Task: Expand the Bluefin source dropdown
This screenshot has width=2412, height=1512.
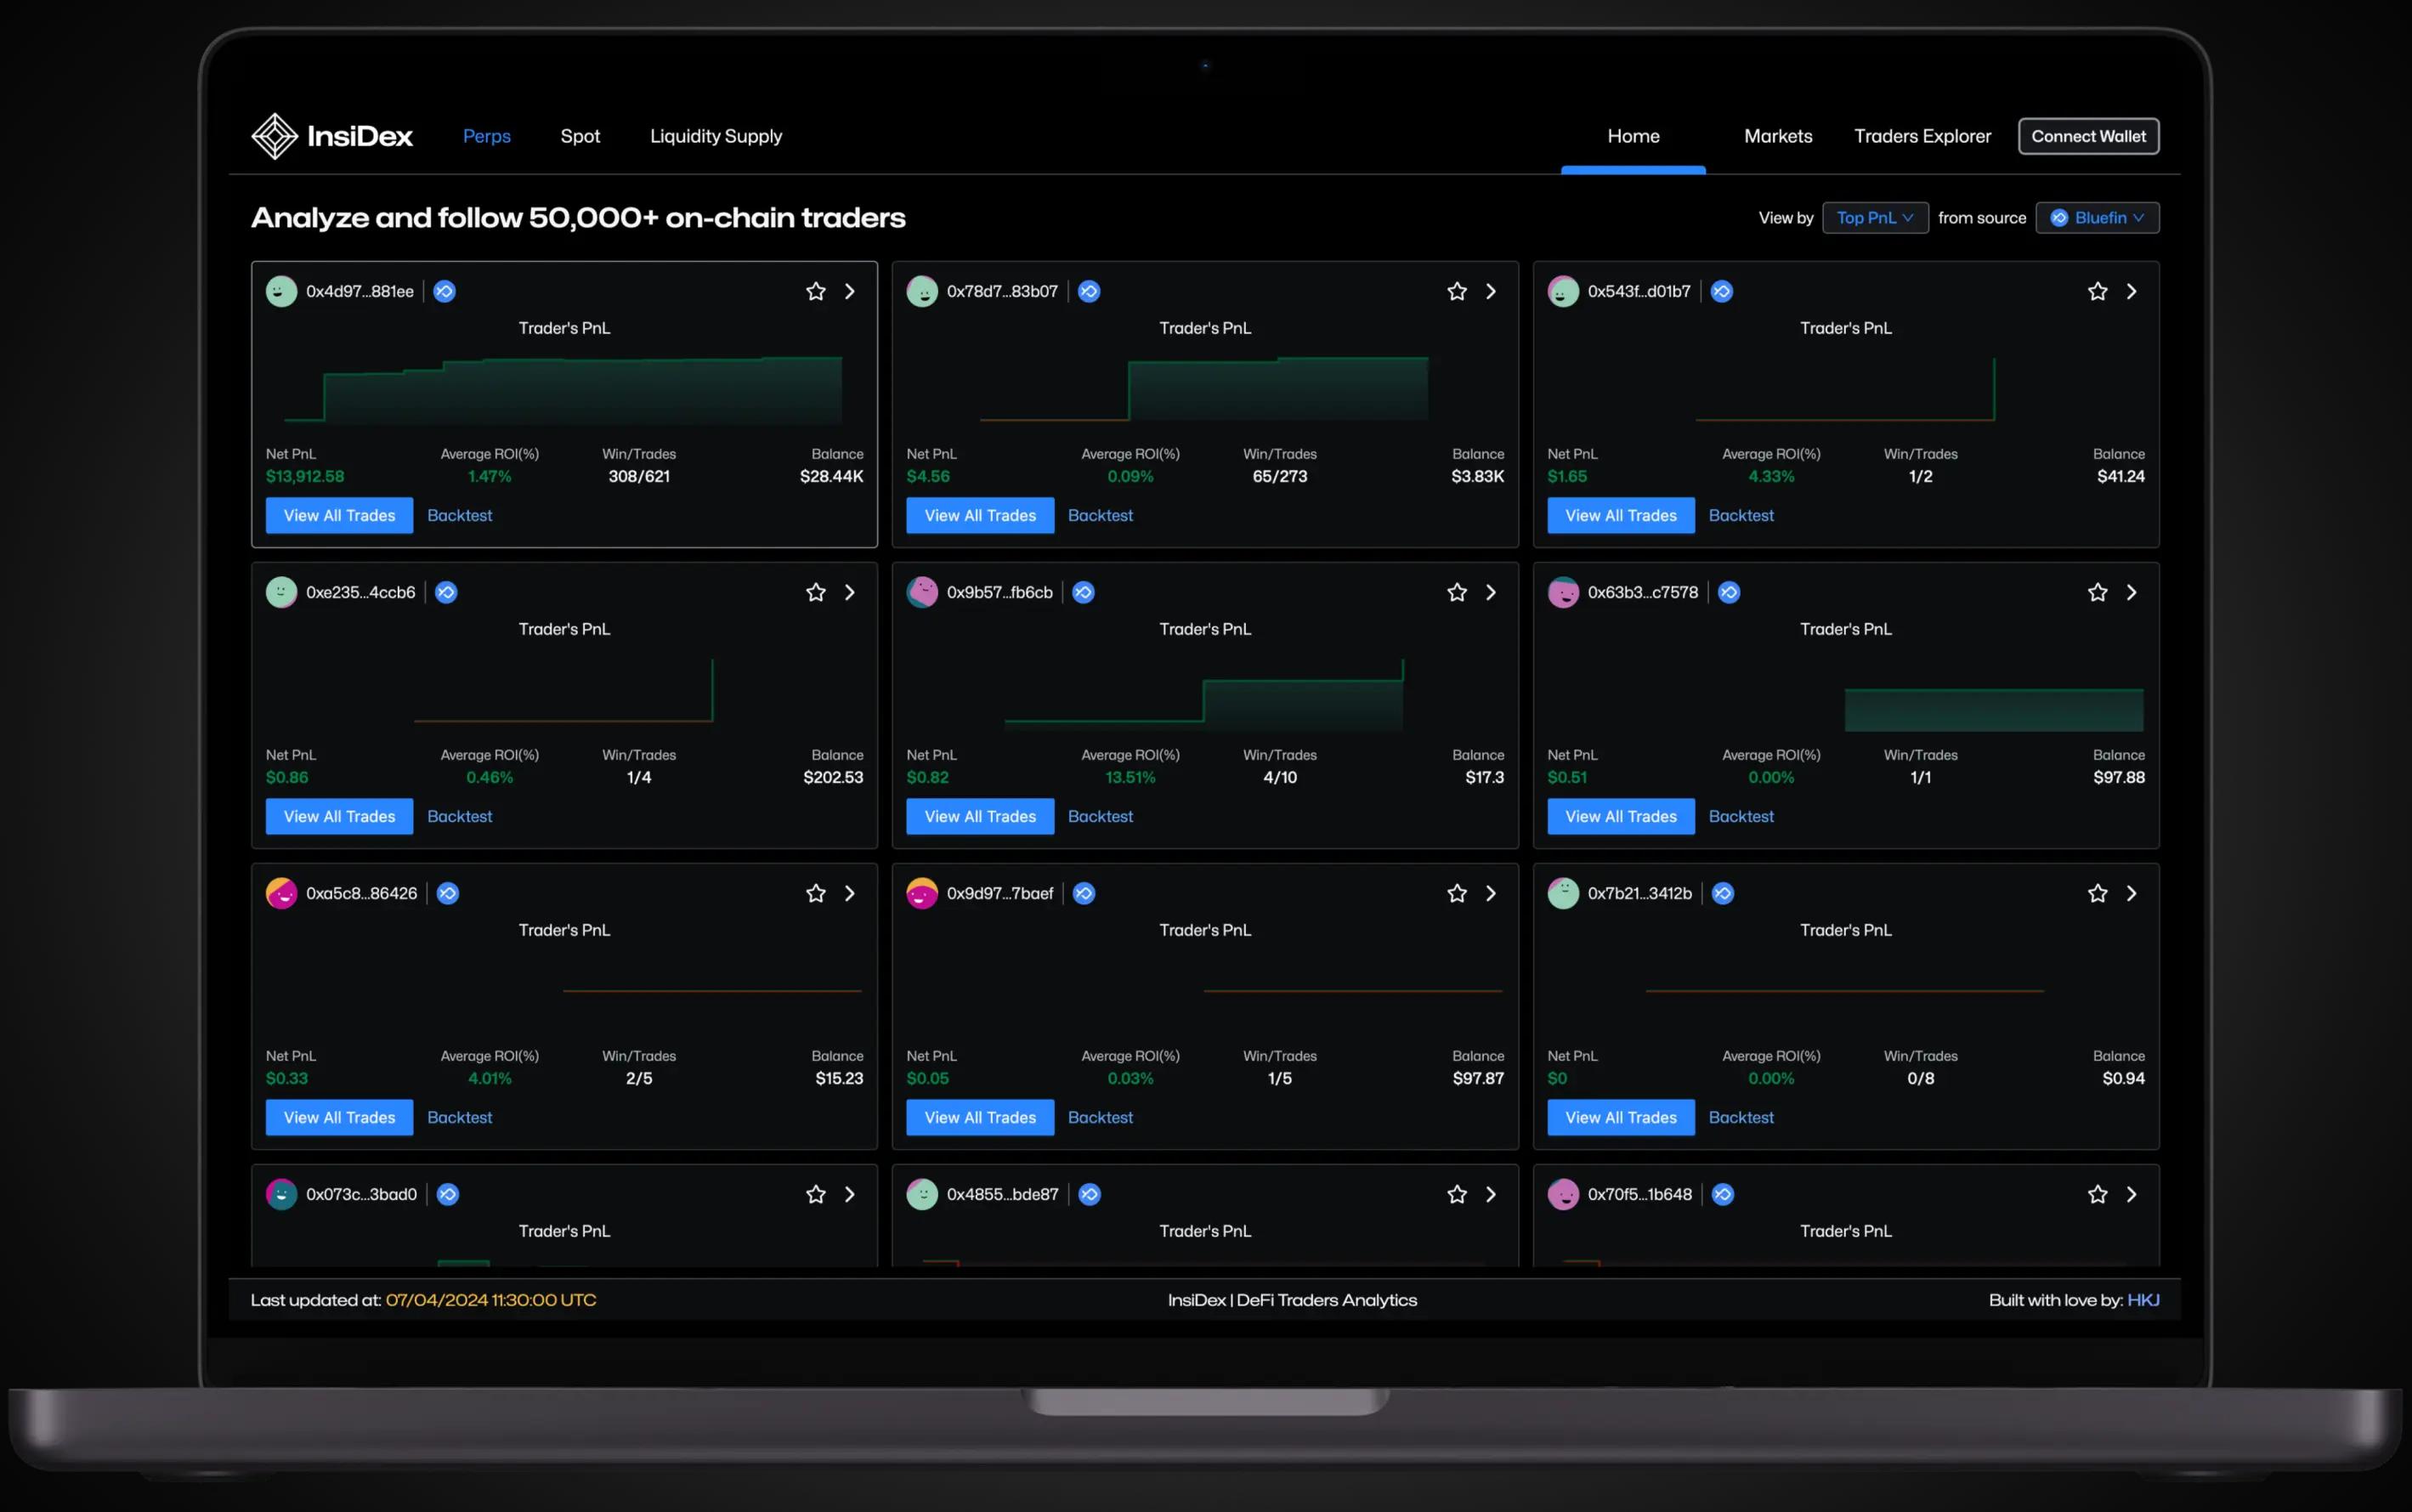Action: click(x=2097, y=218)
